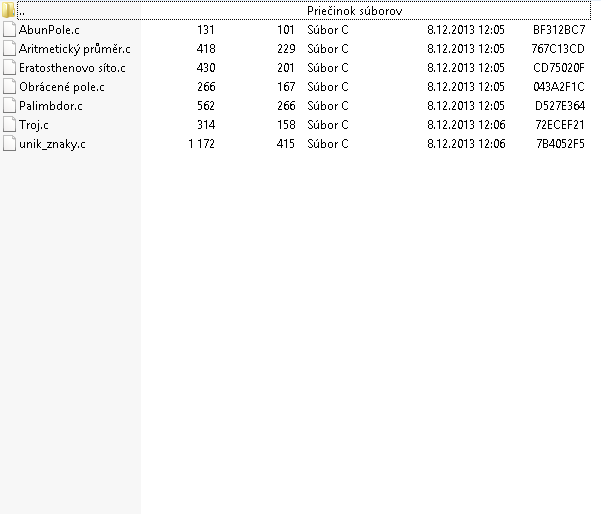This screenshot has width=601, height=514.
Task: Click the size value 1 172
Action: (202, 144)
